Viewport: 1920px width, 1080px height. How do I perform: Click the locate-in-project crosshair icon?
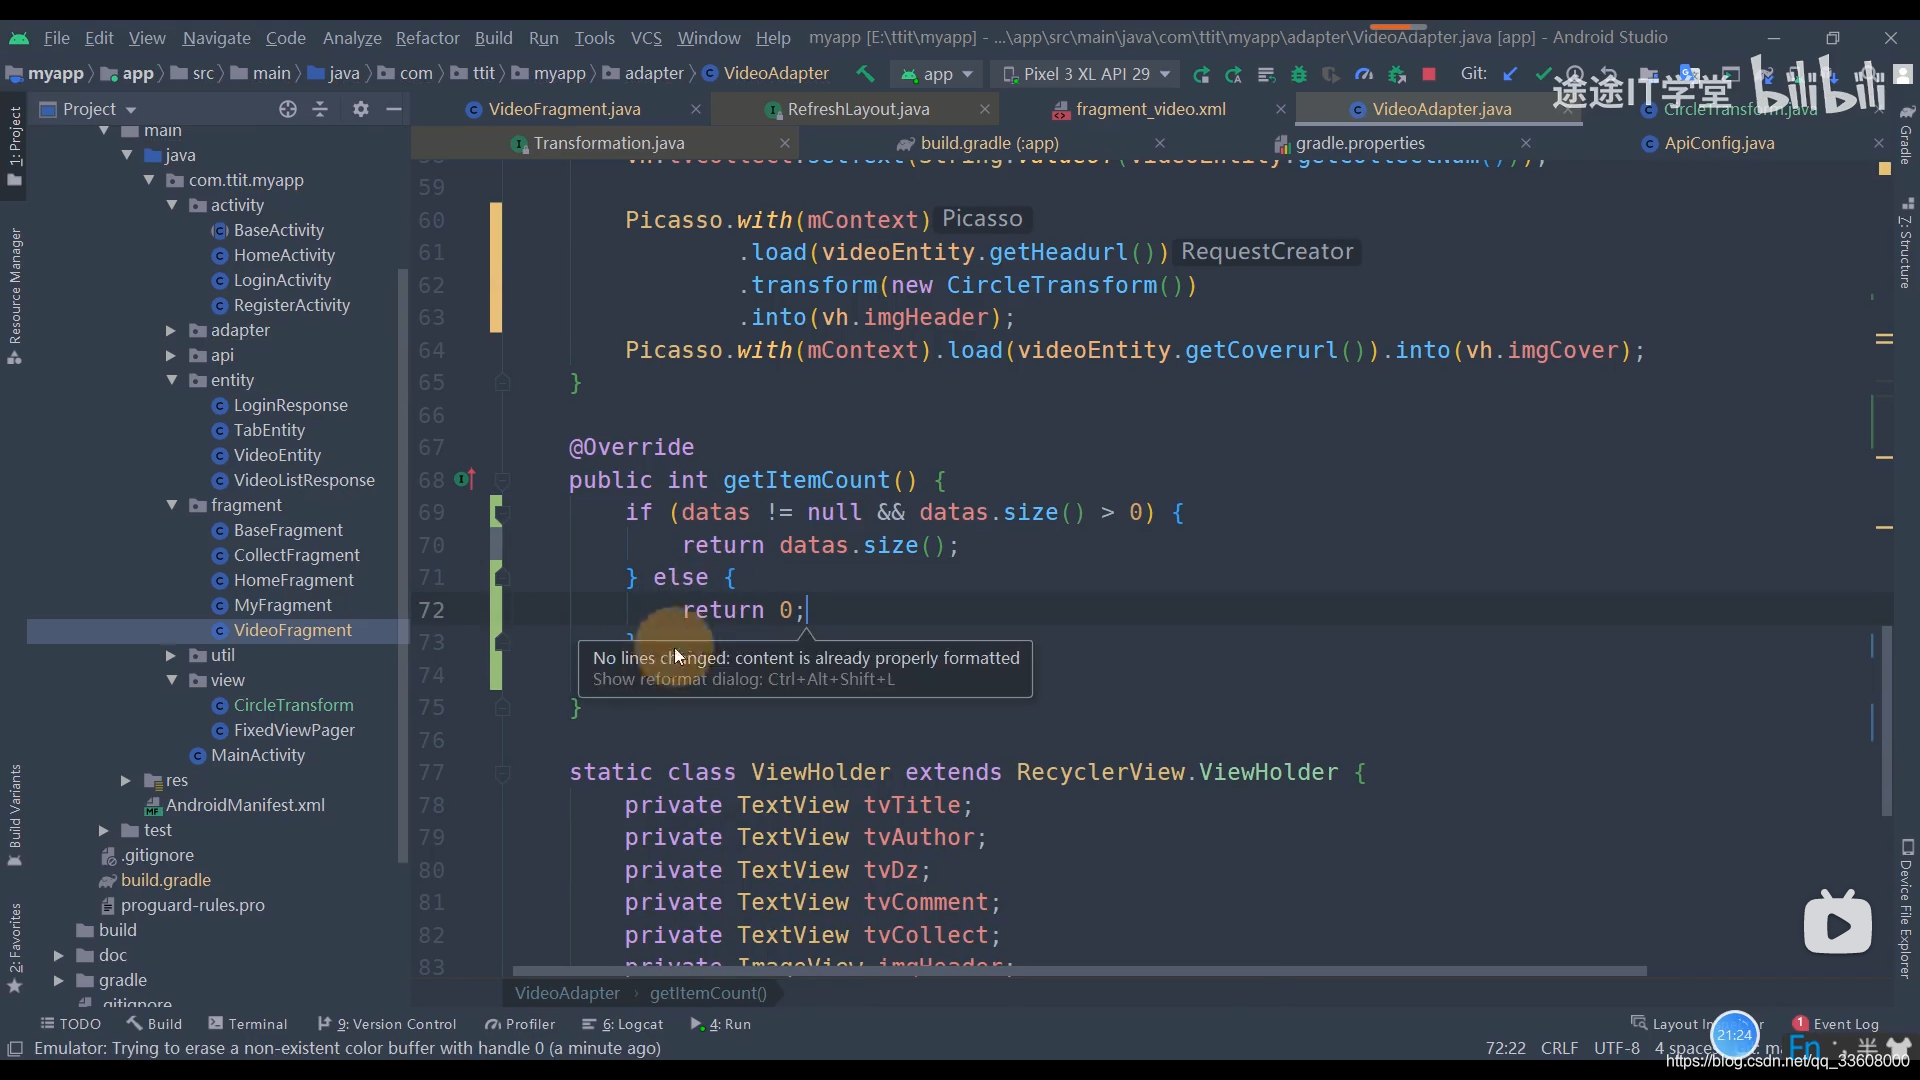point(288,109)
